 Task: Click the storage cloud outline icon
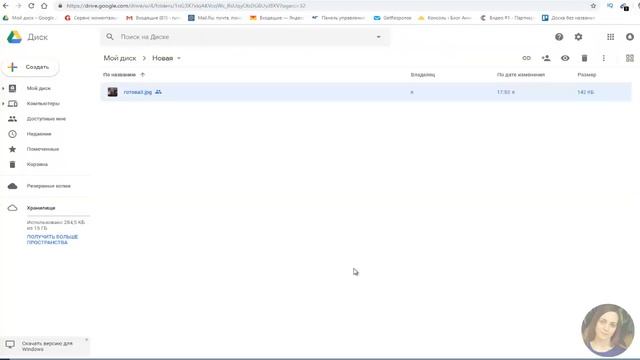pos(13,208)
